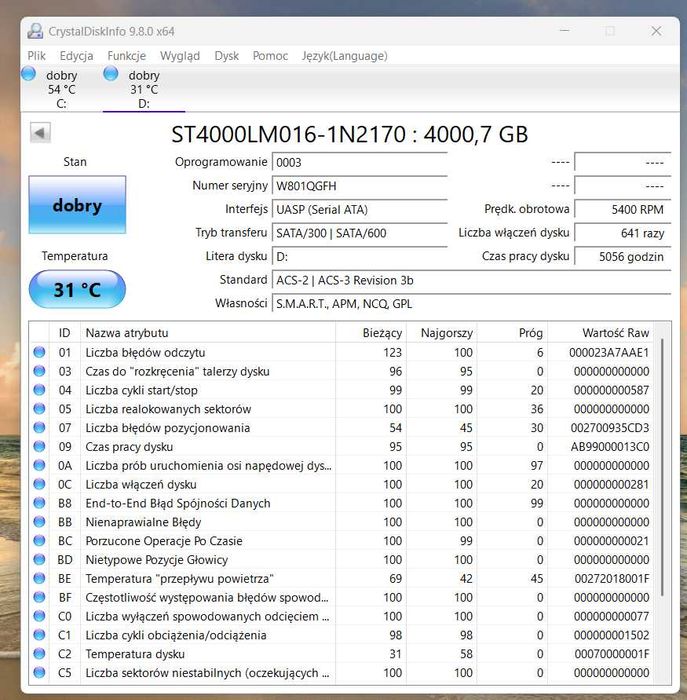Select 'End-to-End Błąd Spójności Danych' attribute
This screenshot has height=700, width=687.
(x=178, y=503)
